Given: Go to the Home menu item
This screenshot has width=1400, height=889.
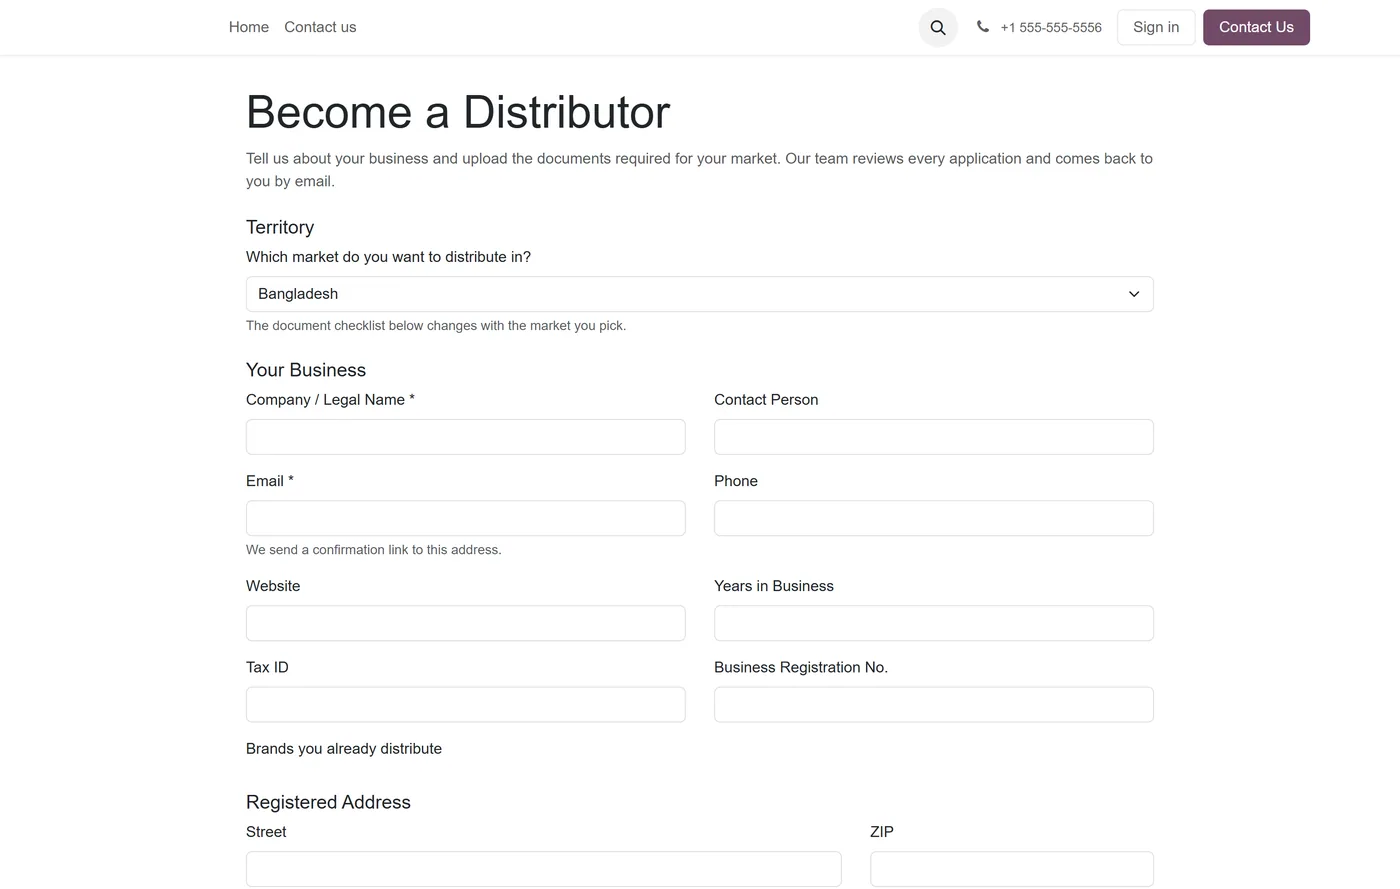Looking at the screenshot, I should (x=249, y=27).
